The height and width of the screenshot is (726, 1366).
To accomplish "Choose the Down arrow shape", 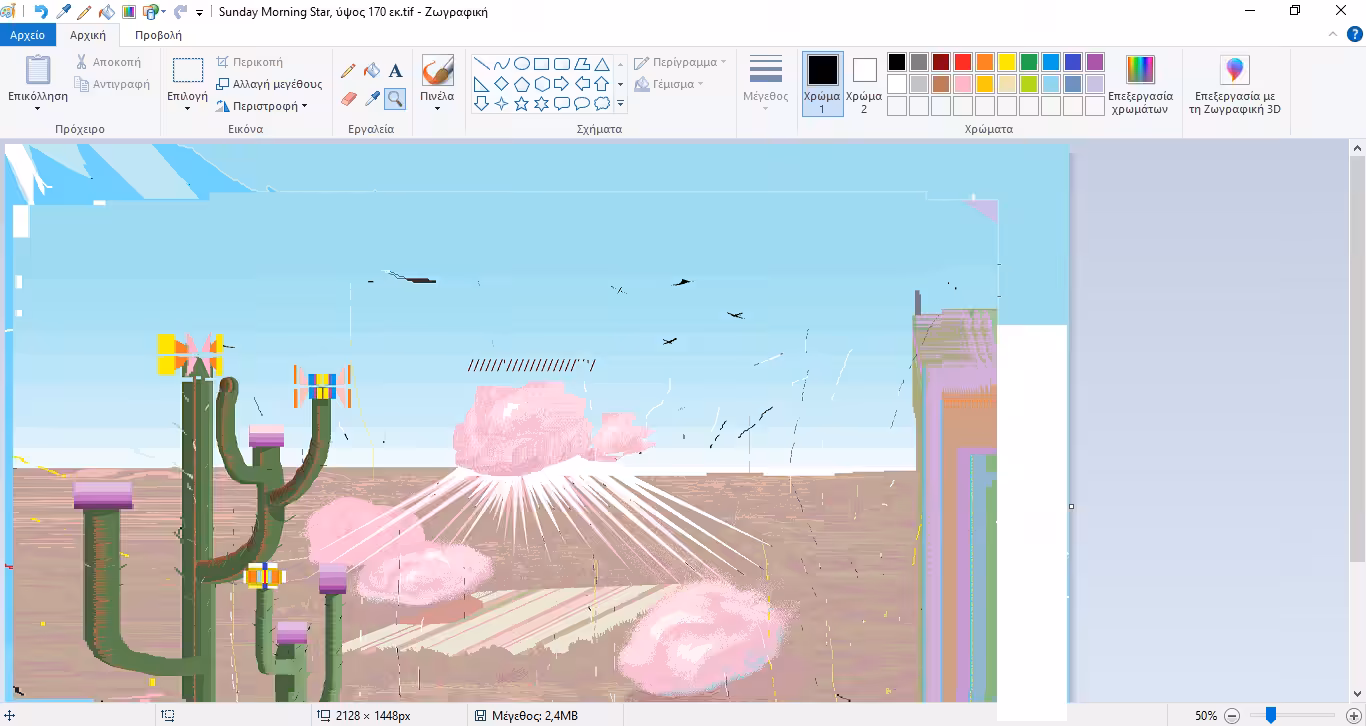I will (x=481, y=104).
